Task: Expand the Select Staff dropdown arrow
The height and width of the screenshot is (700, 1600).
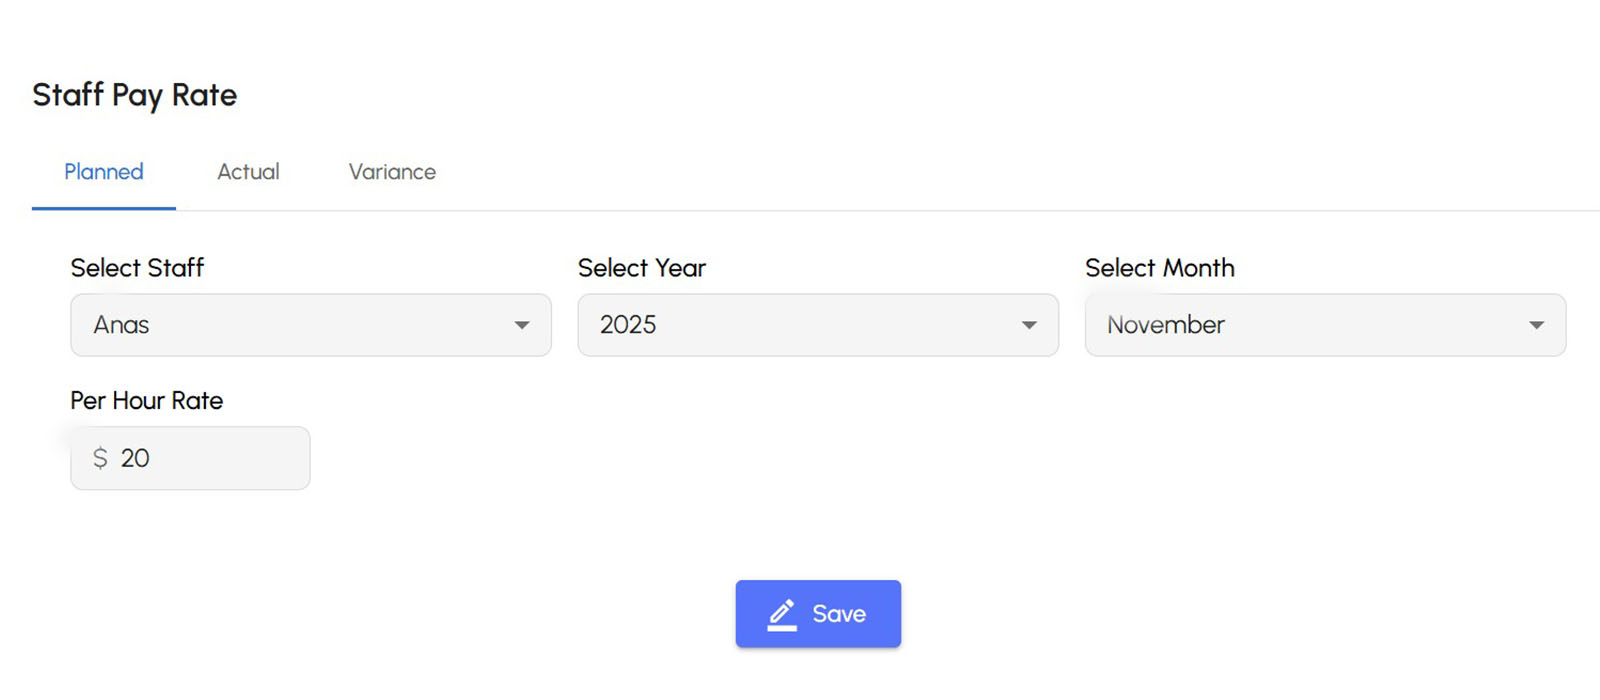Action: (522, 325)
